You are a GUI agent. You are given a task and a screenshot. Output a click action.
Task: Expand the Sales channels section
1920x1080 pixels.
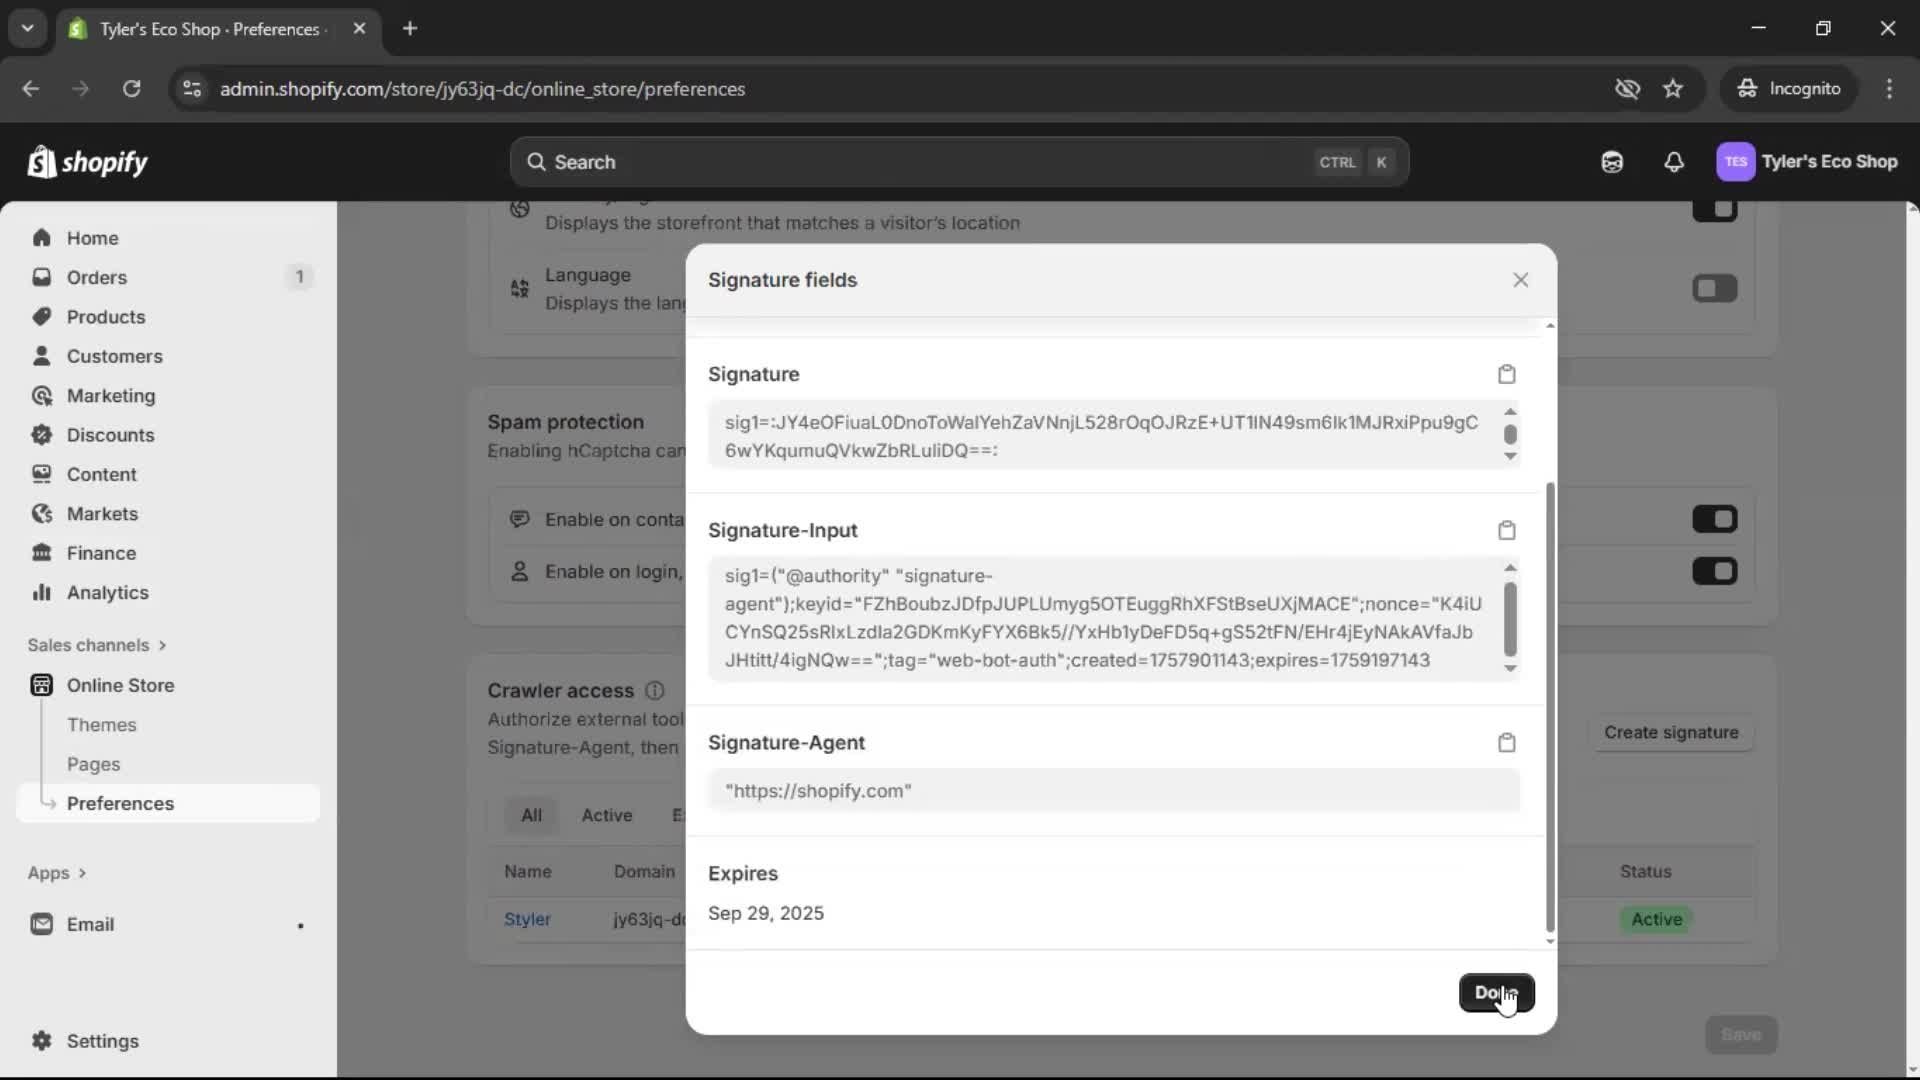[x=97, y=645]
